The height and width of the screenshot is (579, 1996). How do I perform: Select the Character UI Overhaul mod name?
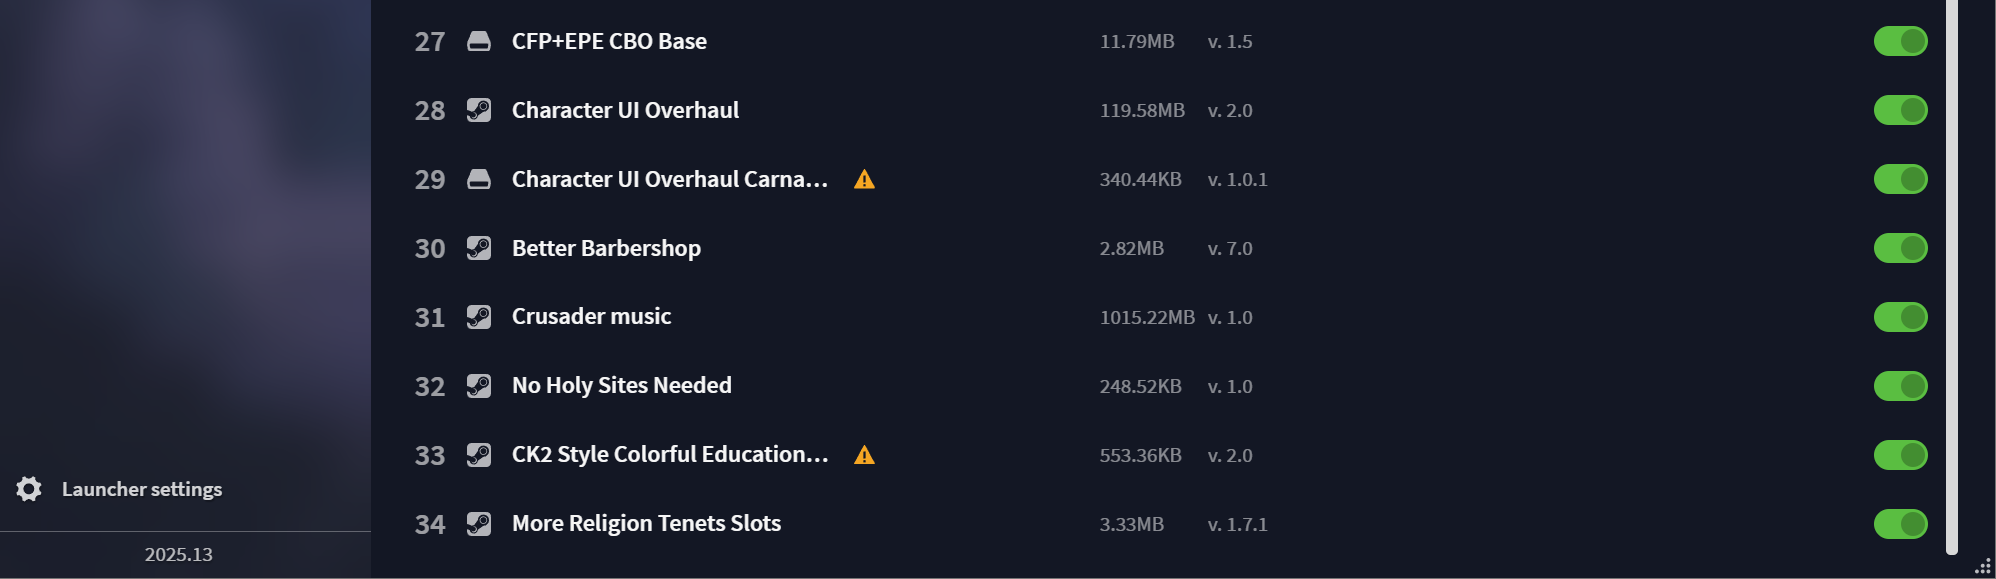point(625,110)
